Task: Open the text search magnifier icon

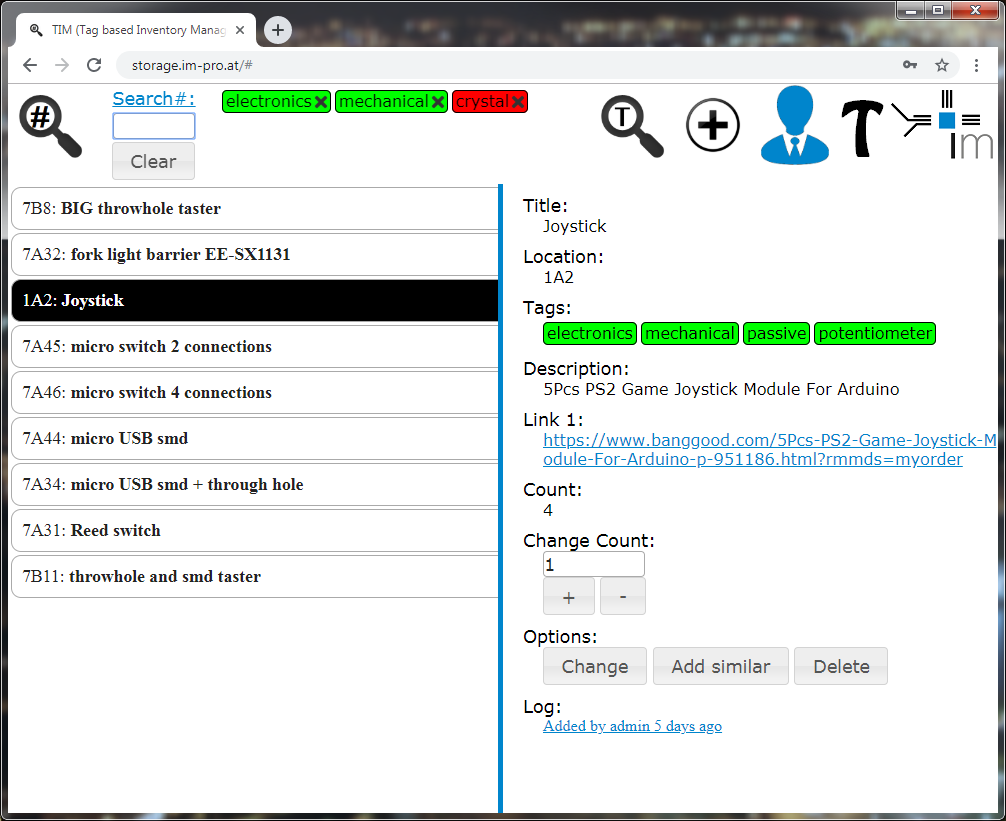Action: tap(632, 126)
